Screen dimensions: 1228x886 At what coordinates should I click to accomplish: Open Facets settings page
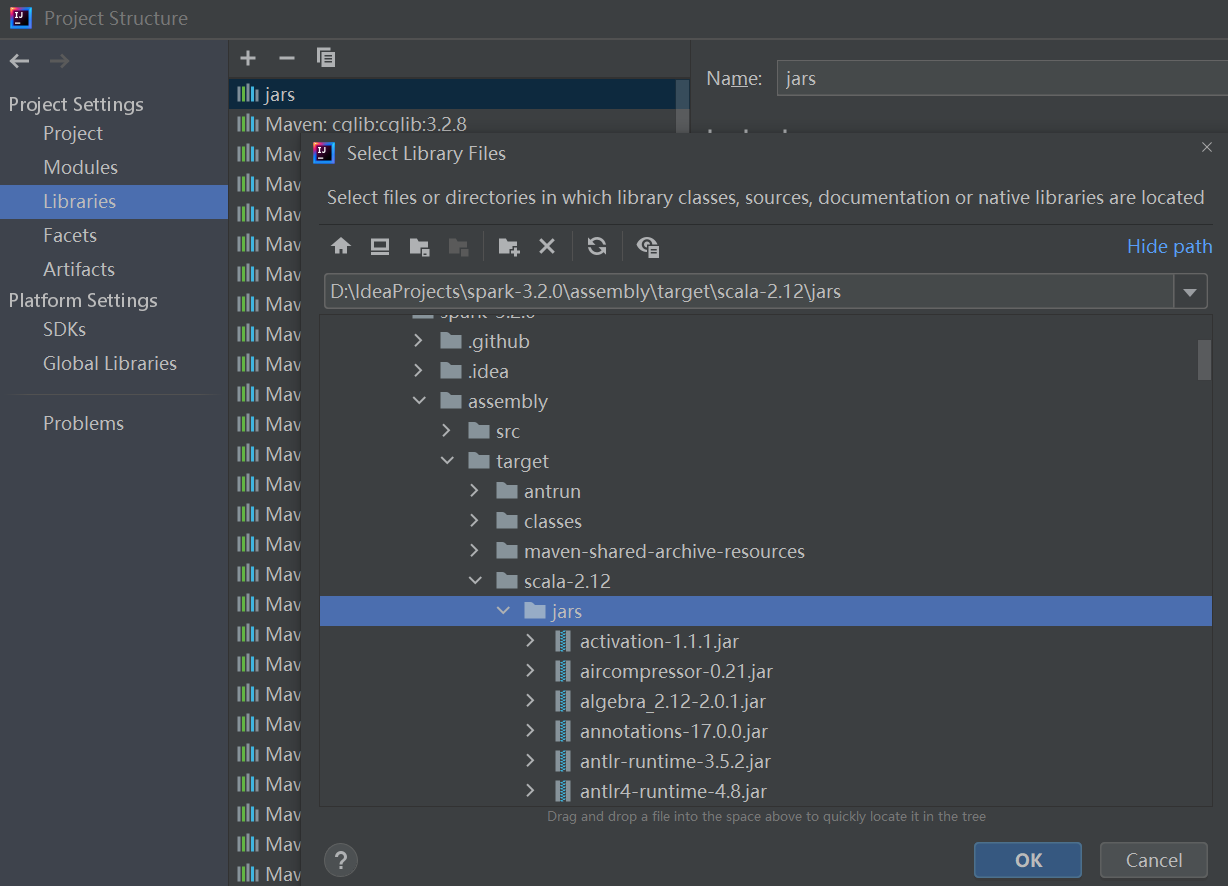[x=70, y=235]
